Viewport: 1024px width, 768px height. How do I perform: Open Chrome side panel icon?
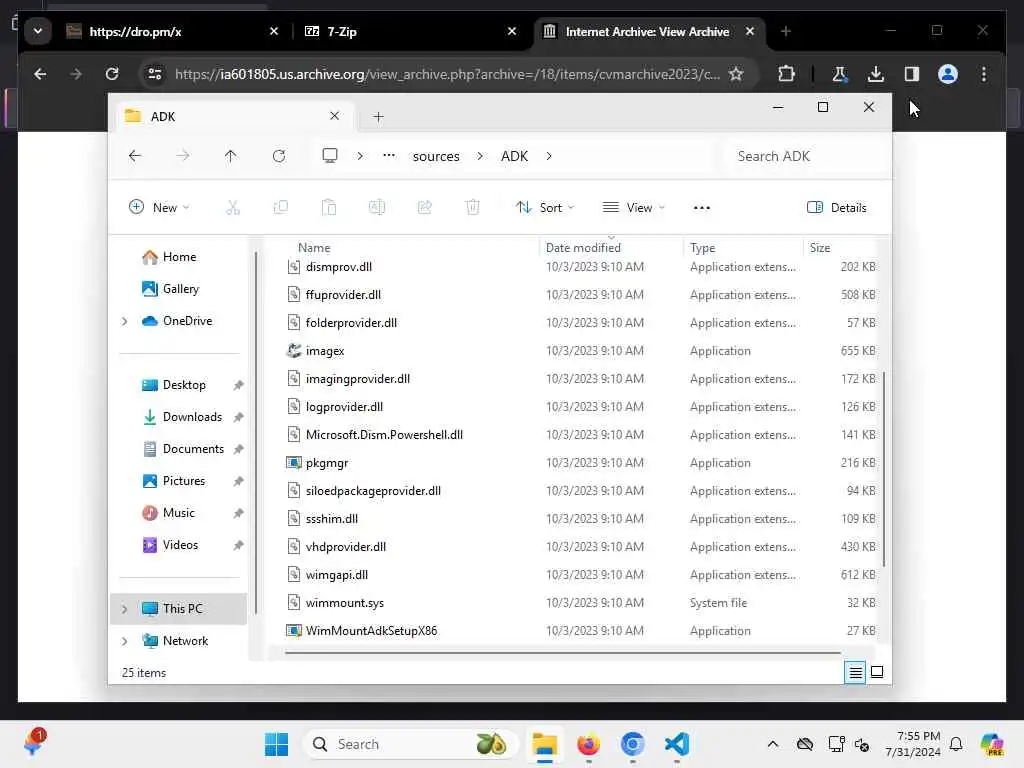[x=912, y=74]
